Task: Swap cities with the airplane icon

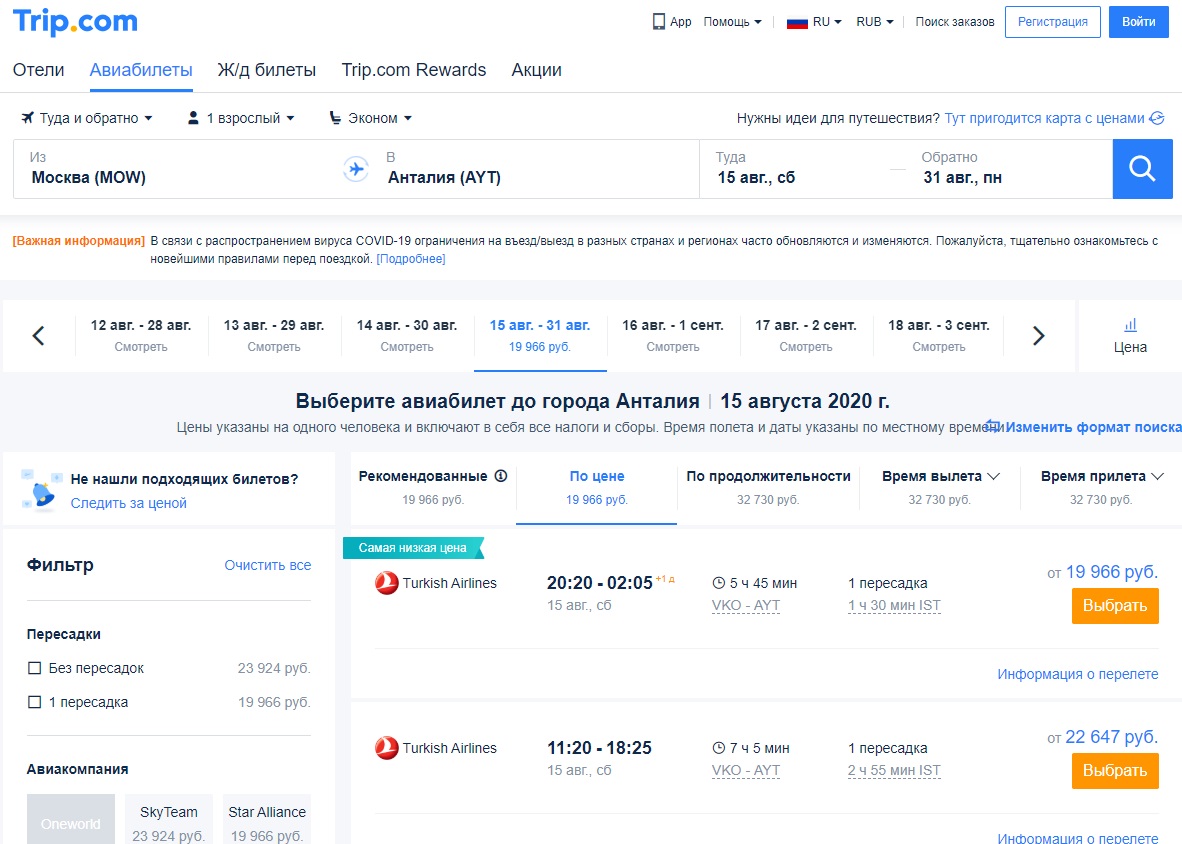Action: 356,169
